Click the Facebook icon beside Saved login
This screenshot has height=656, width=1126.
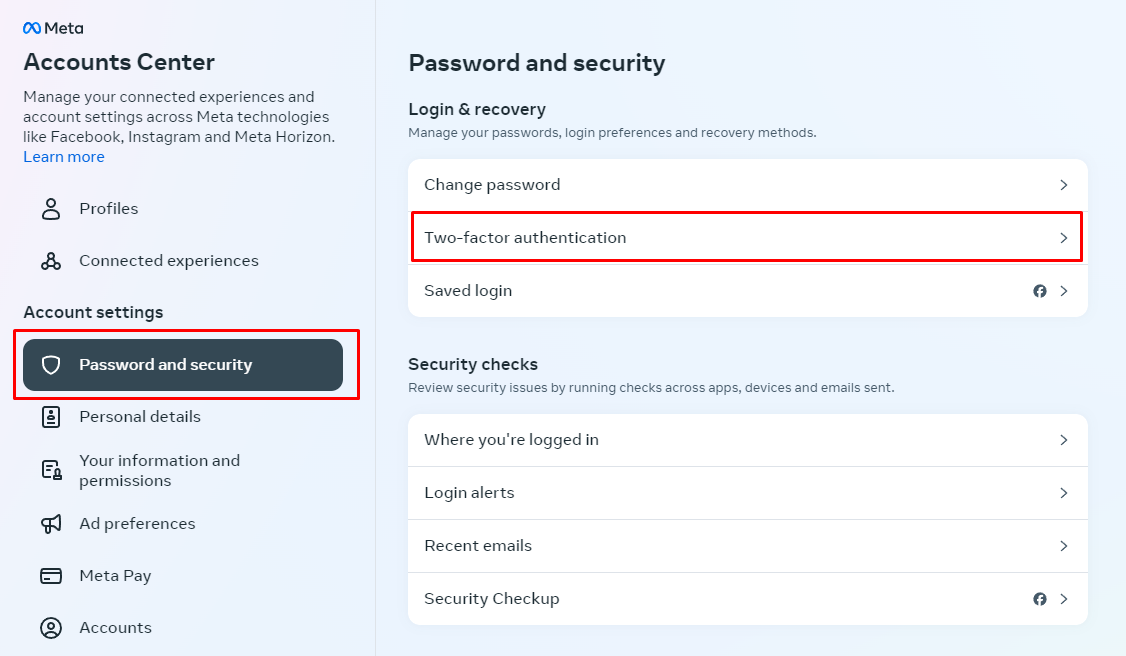coord(1040,291)
